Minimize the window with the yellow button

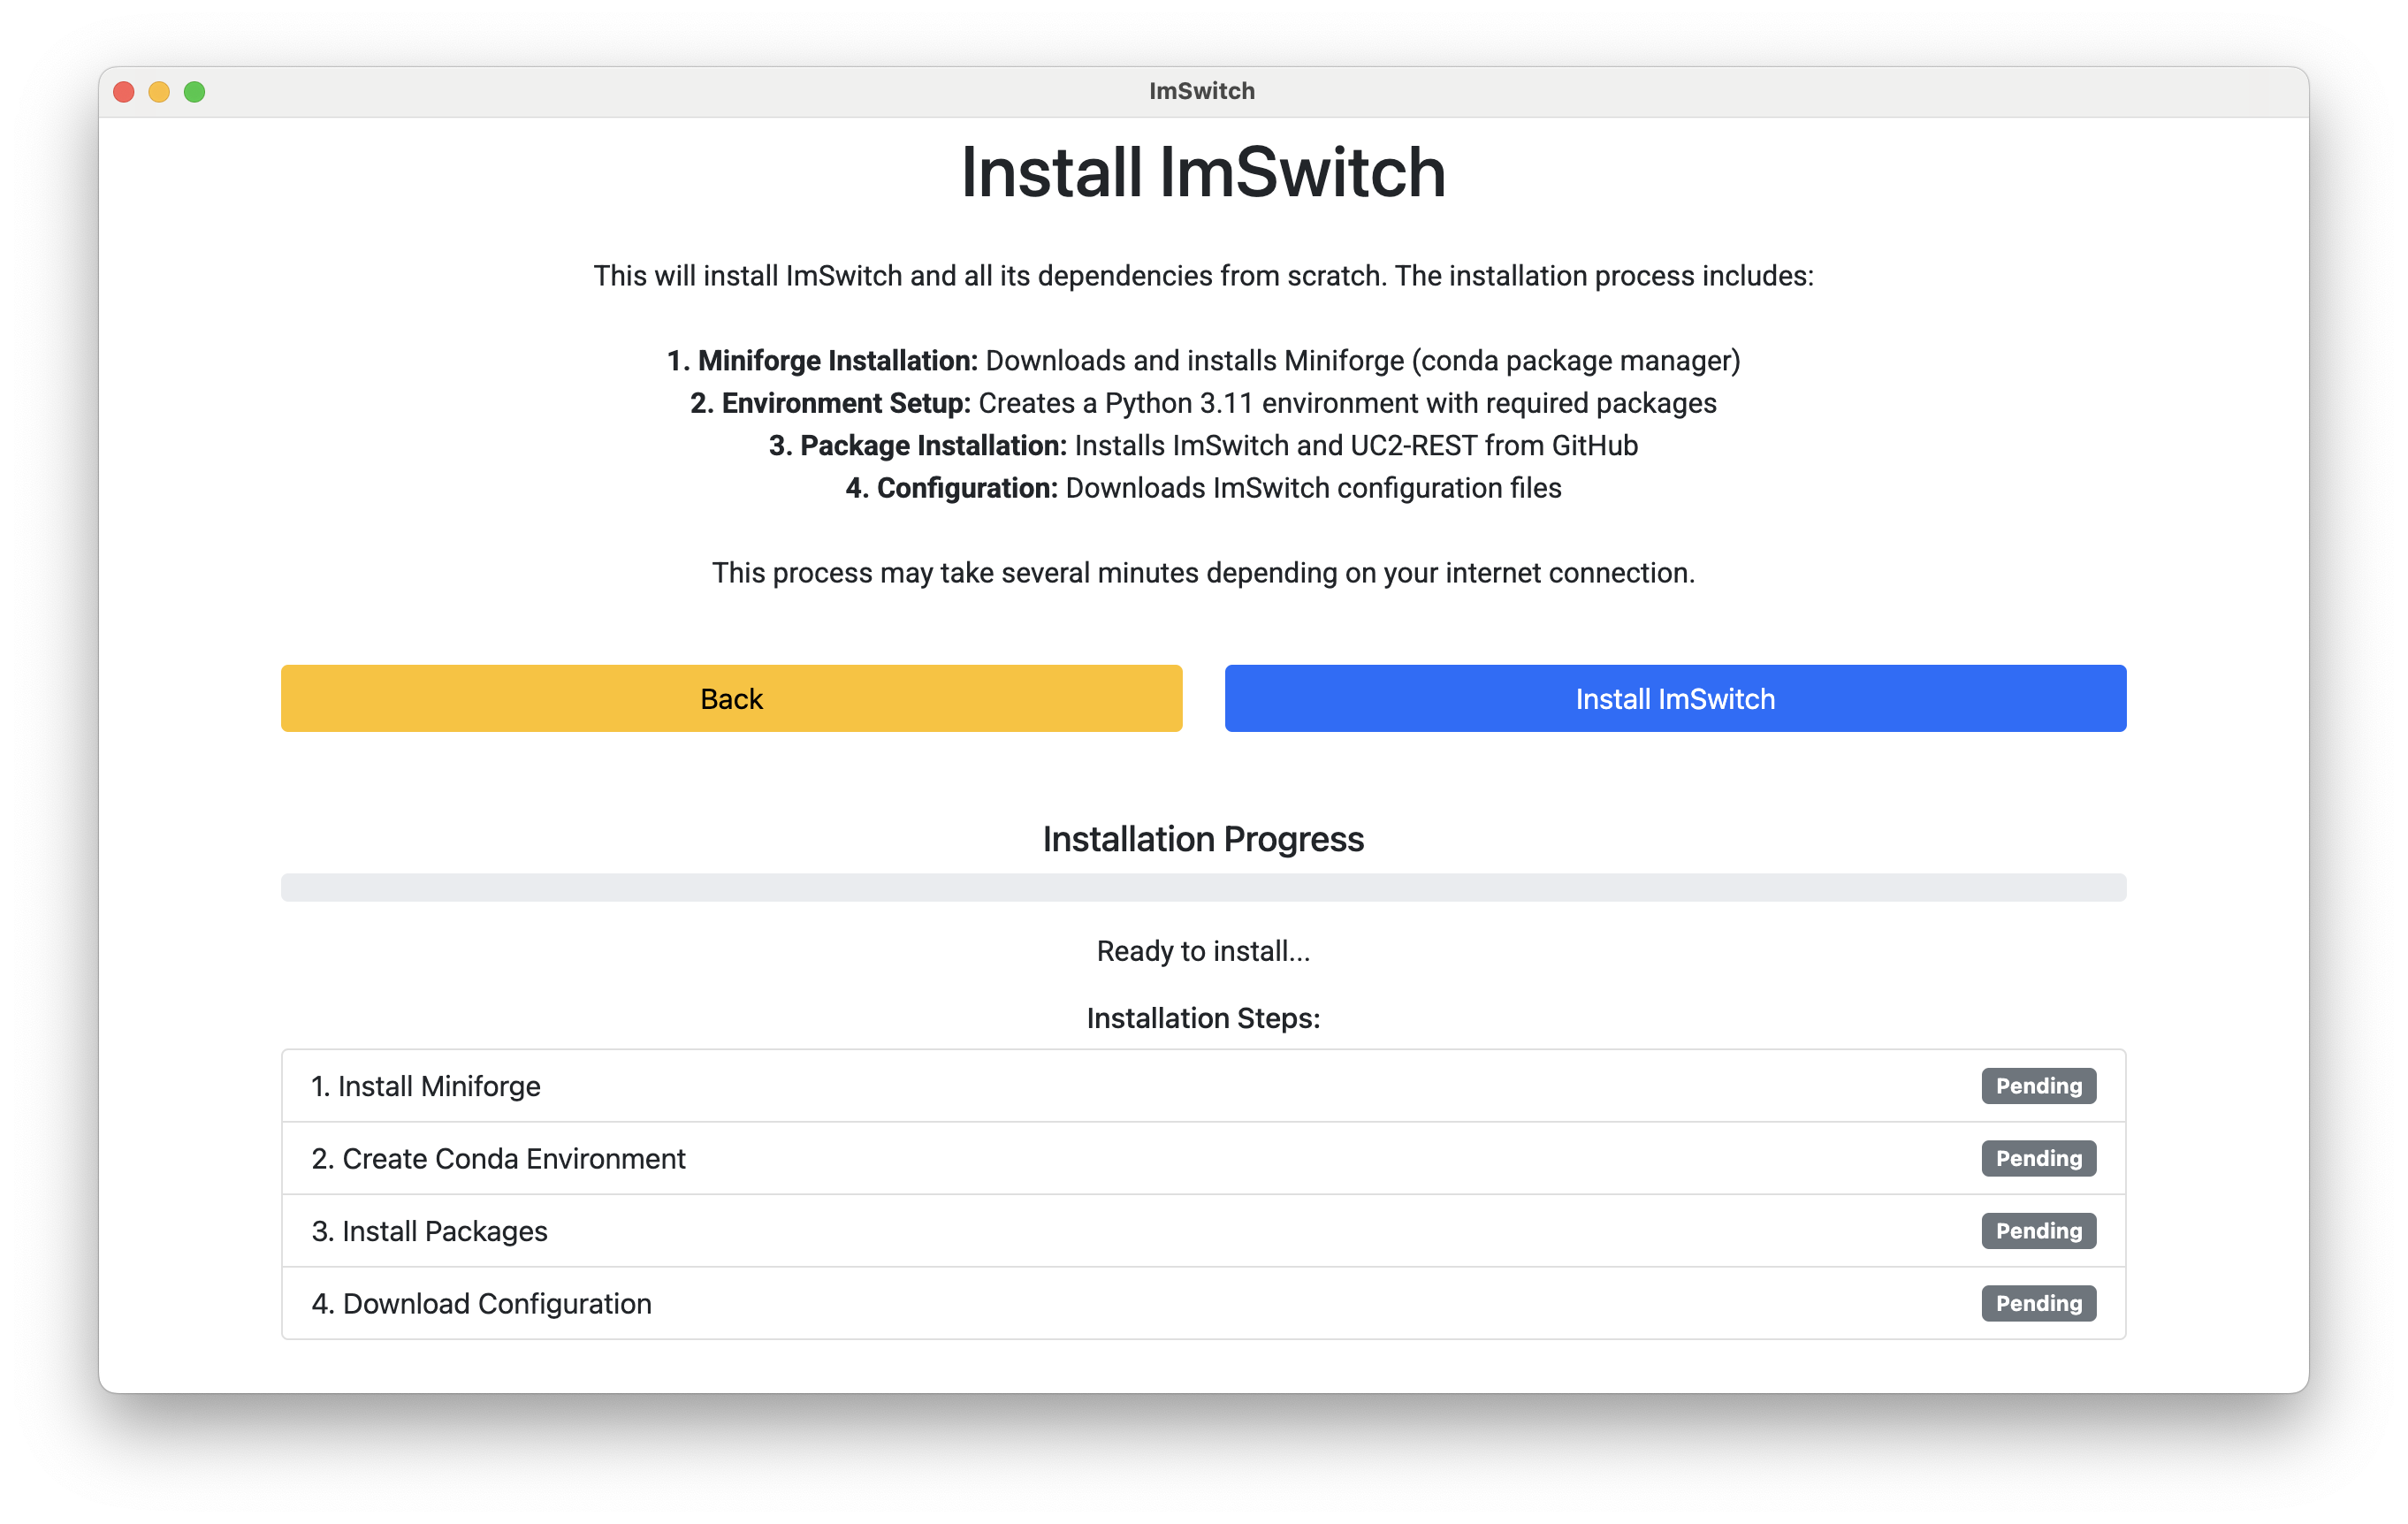pos(159,92)
